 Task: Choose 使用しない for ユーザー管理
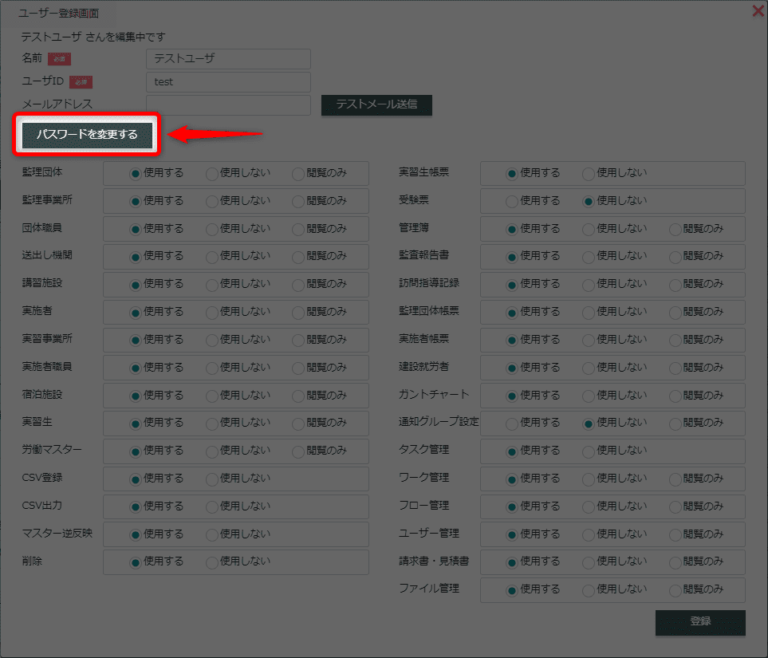click(x=589, y=534)
